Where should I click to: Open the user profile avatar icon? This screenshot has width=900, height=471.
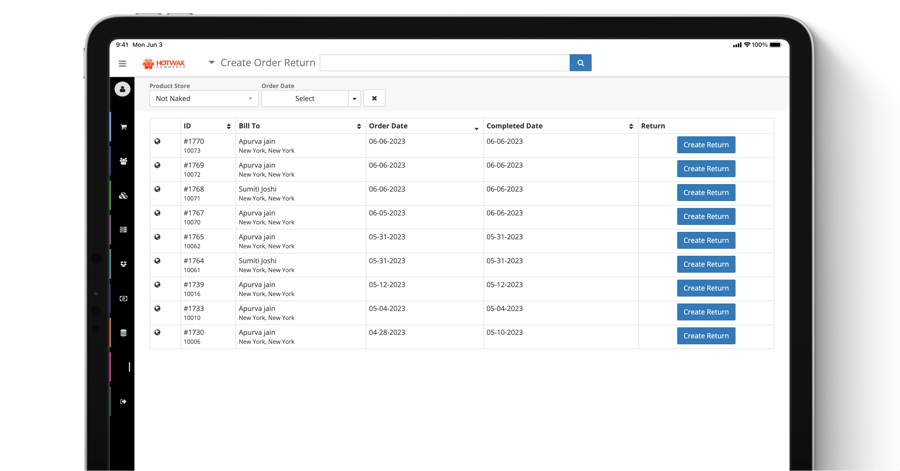pos(122,89)
